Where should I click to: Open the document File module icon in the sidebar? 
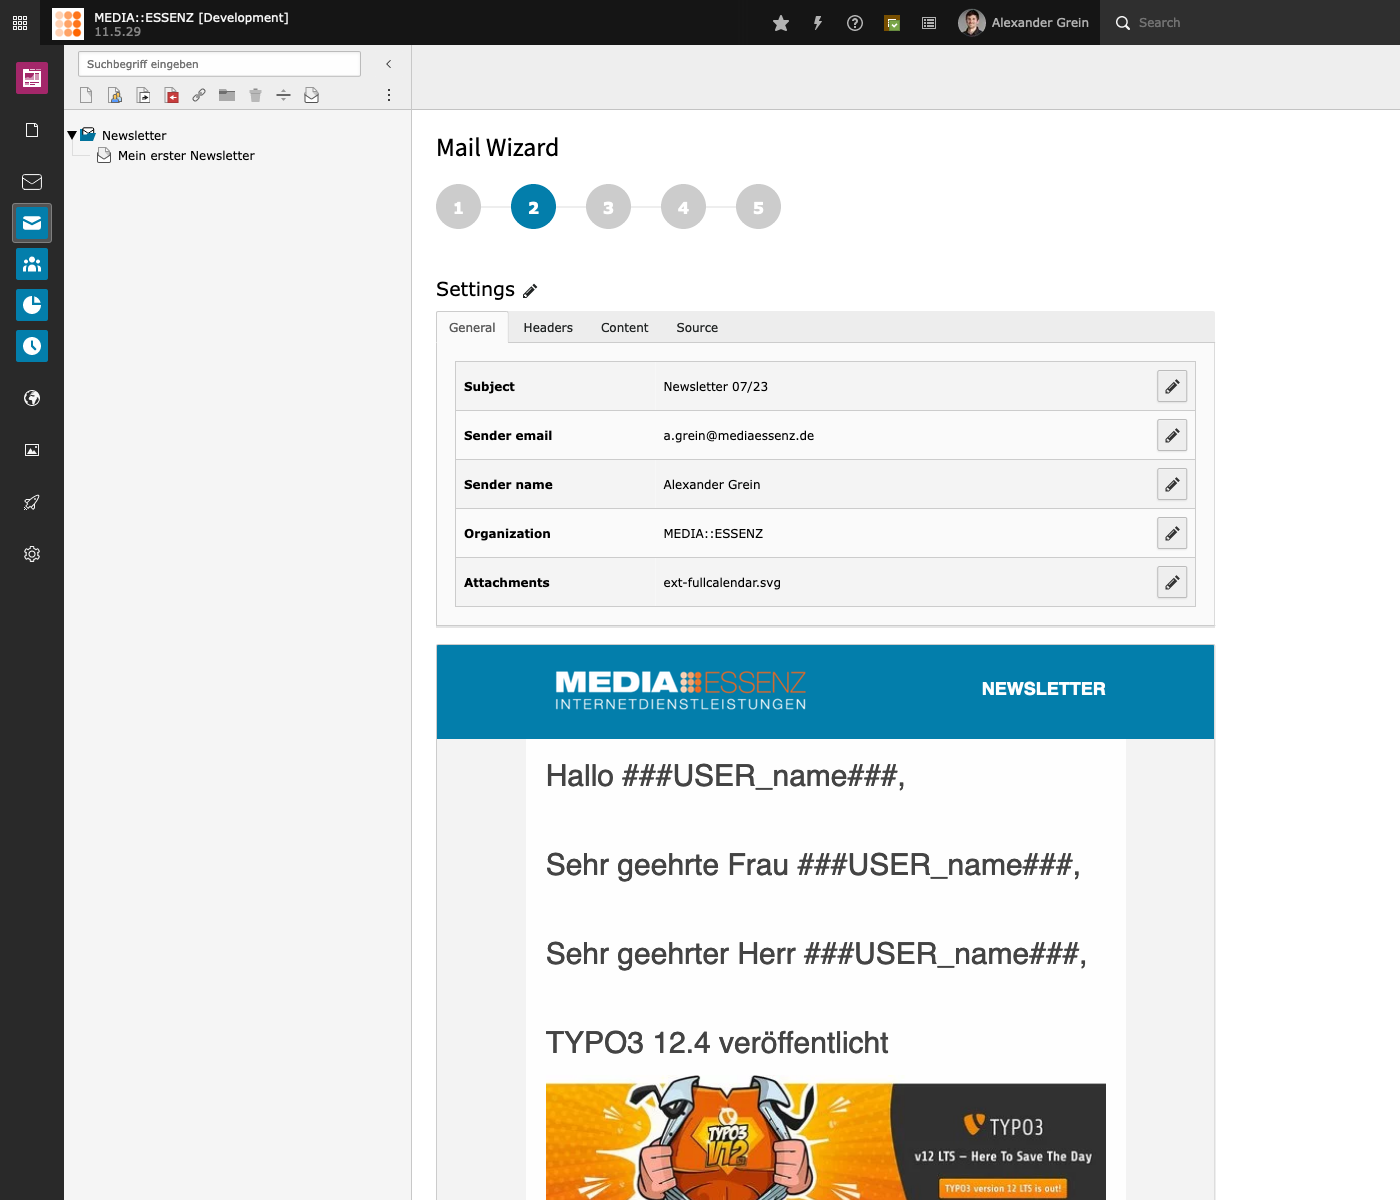pos(32,130)
